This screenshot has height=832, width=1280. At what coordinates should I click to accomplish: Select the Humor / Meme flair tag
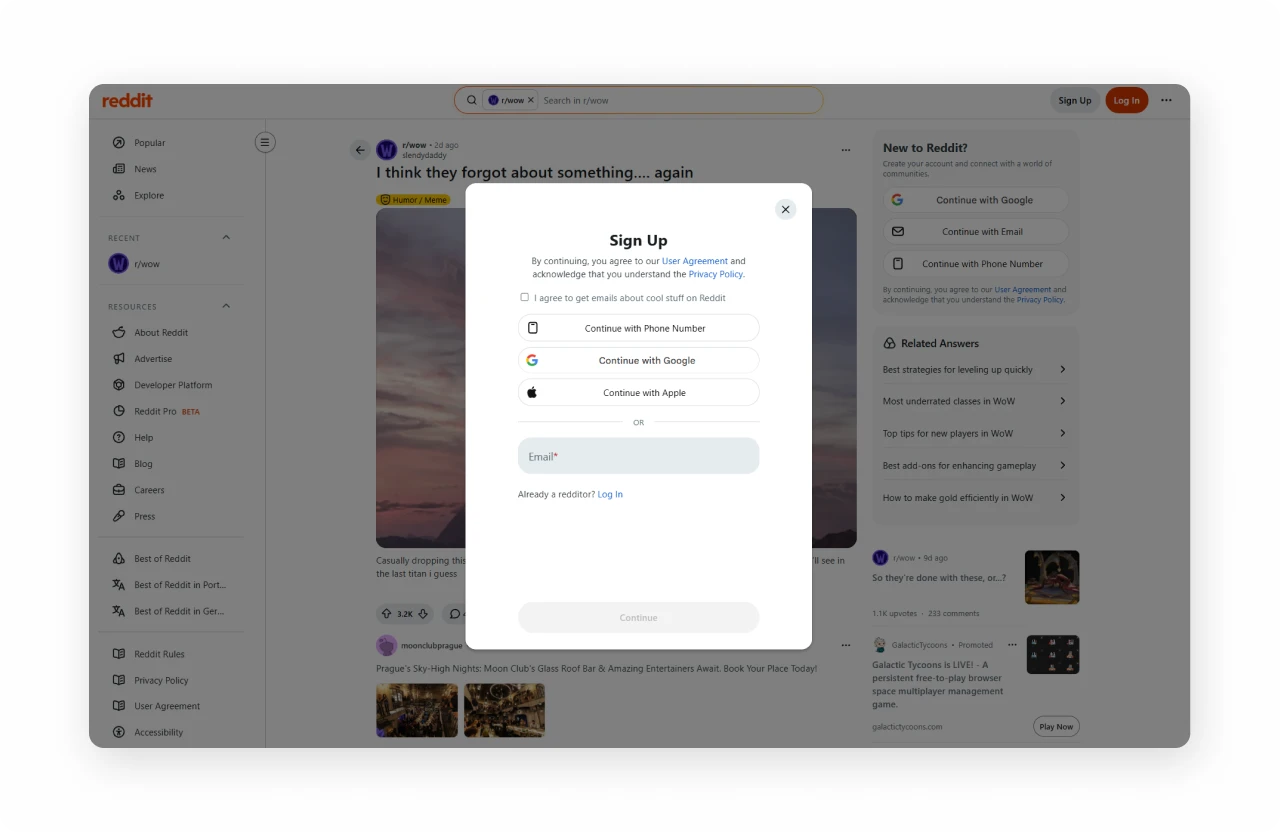click(x=413, y=200)
